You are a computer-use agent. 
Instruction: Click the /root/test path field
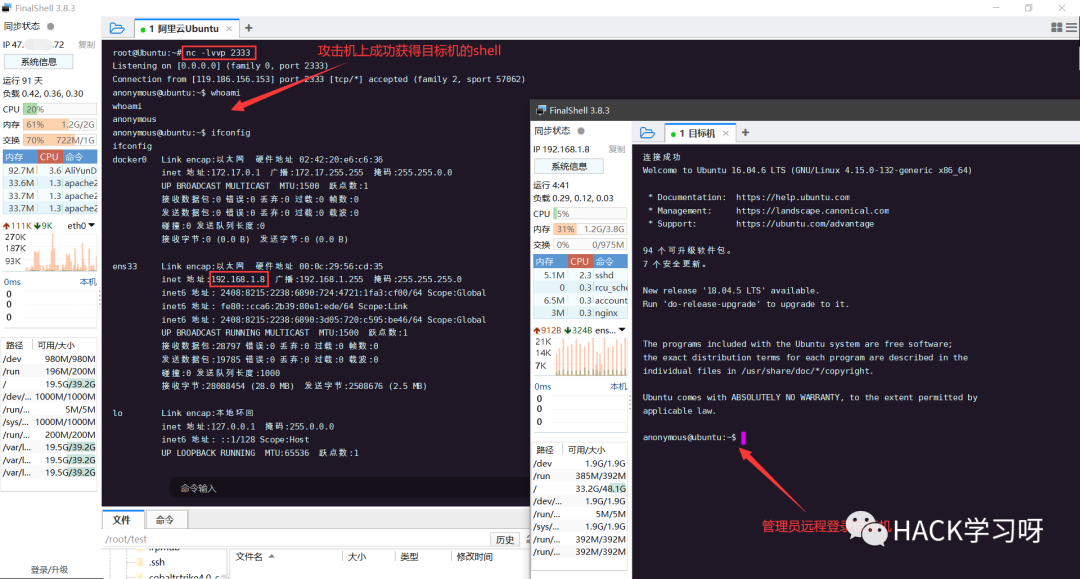tap(296, 539)
